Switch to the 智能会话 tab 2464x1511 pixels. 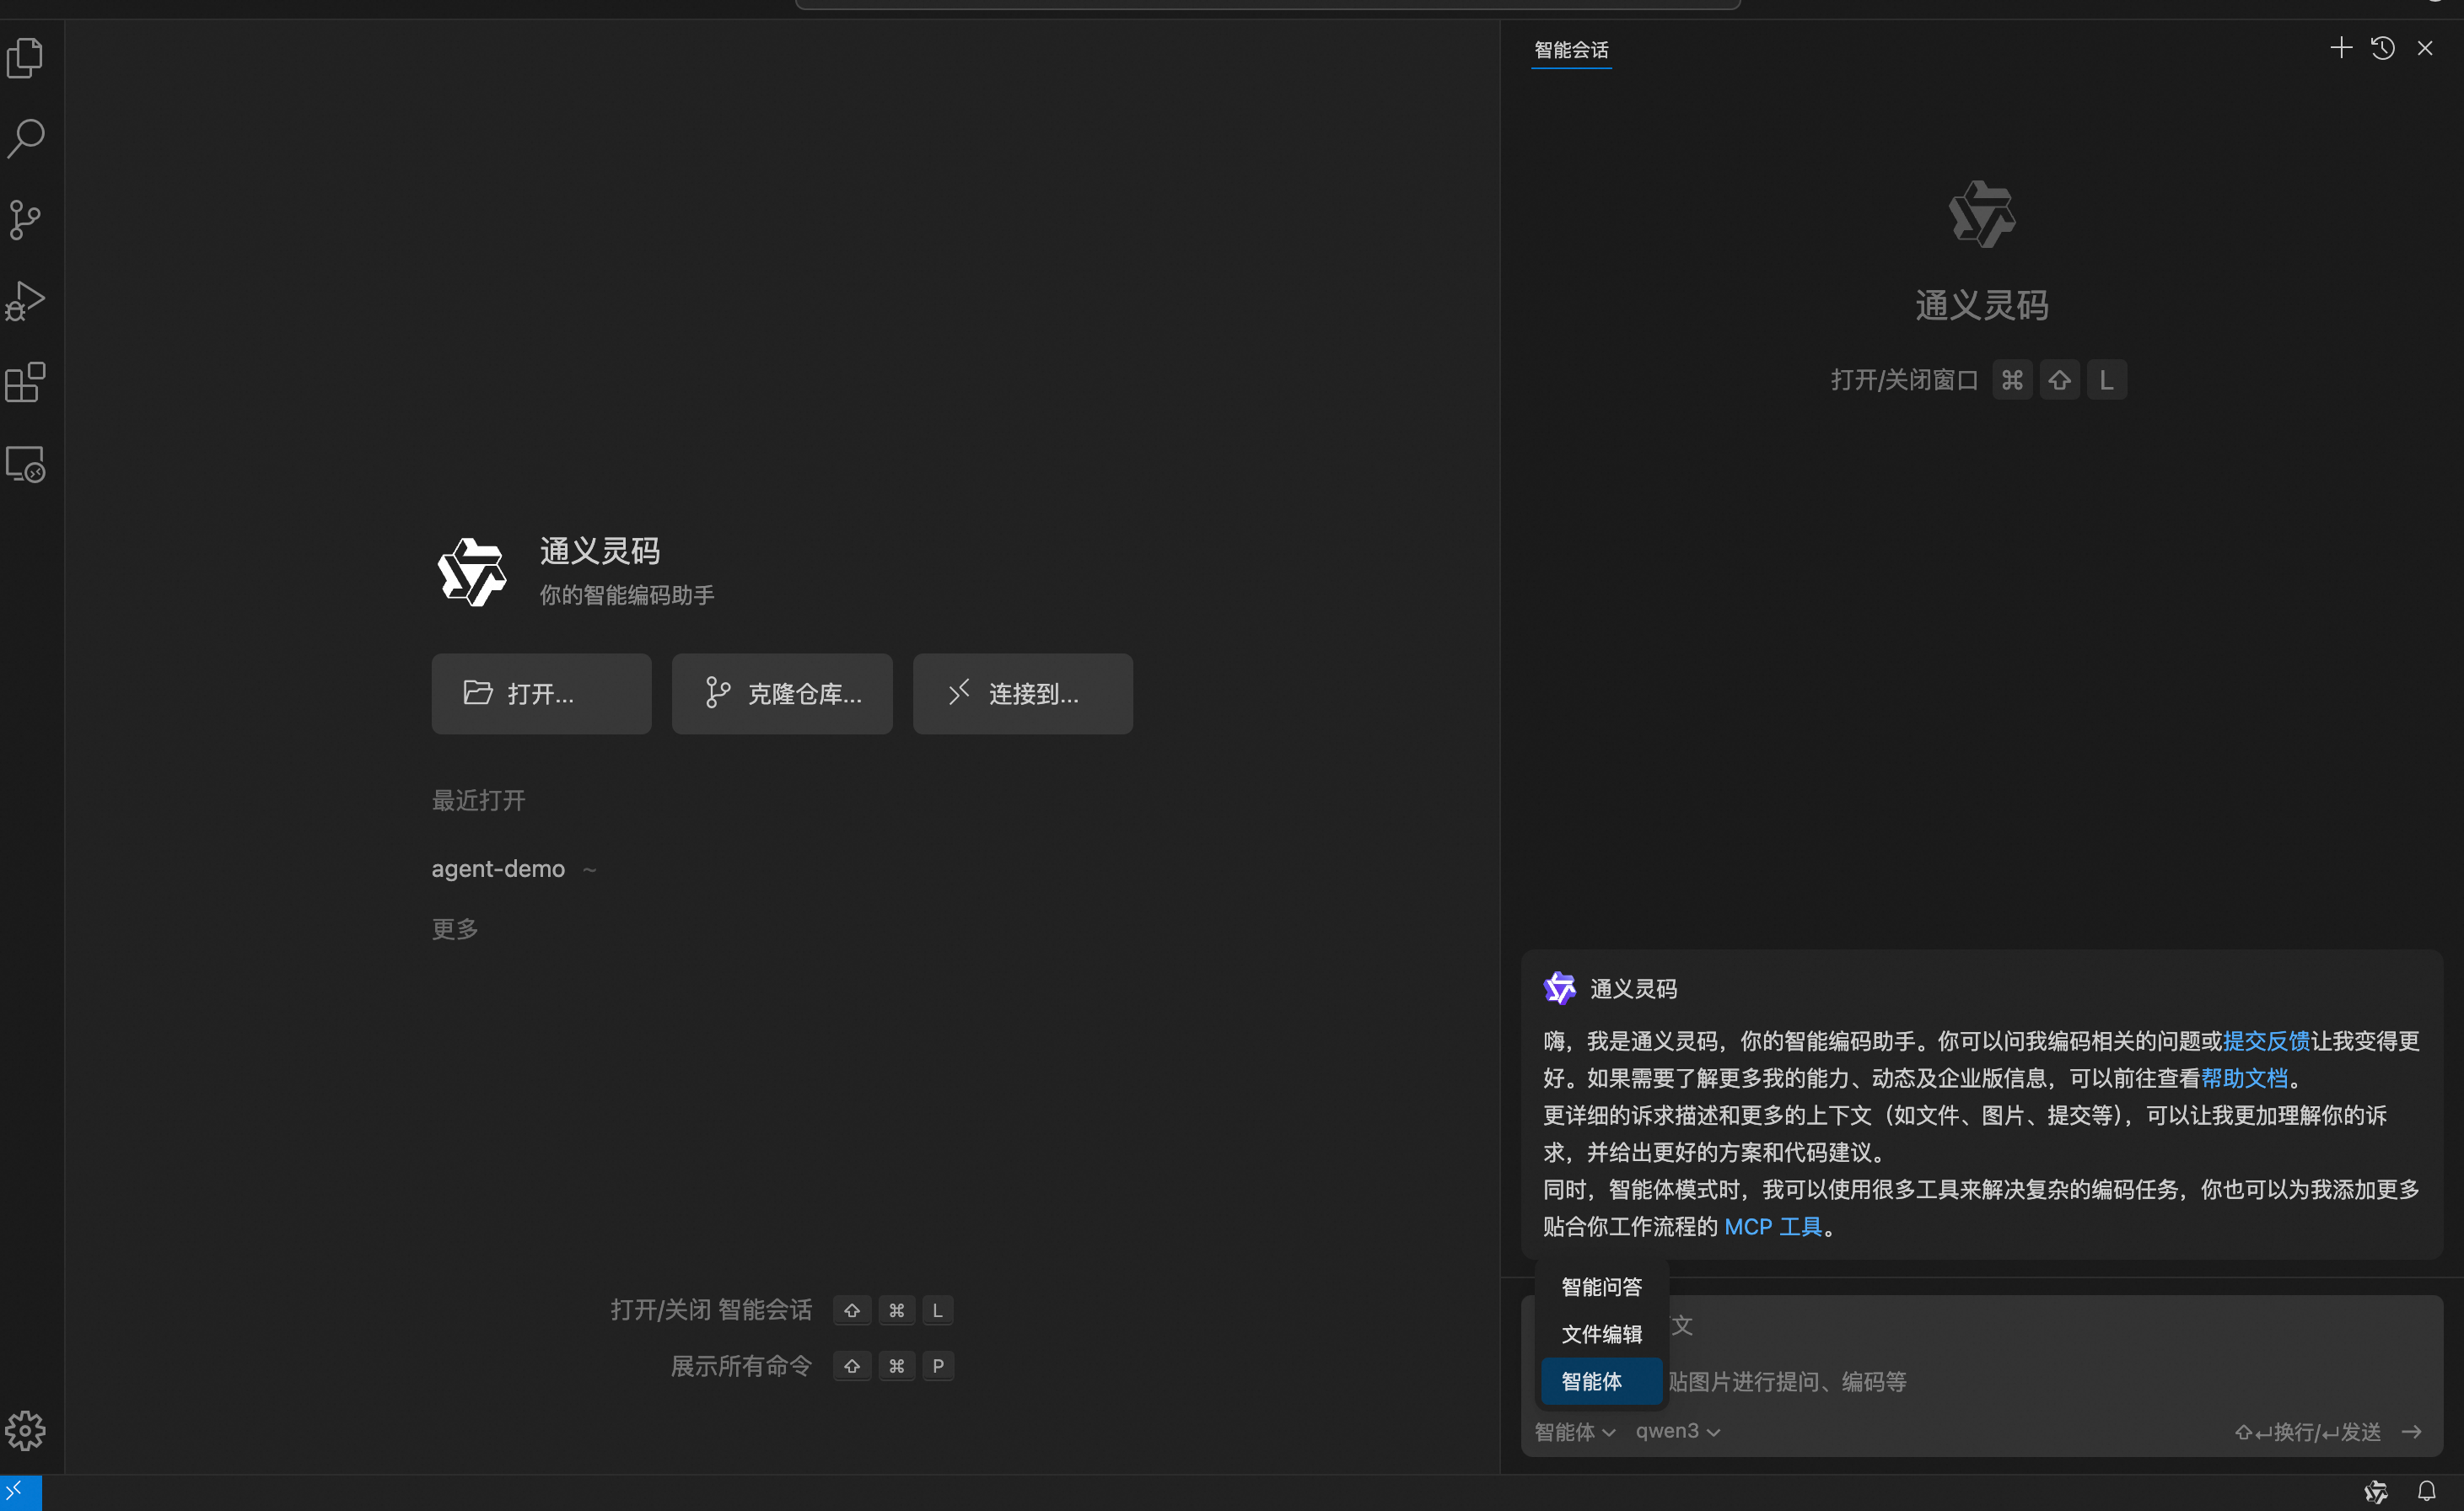click(1570, 49)
